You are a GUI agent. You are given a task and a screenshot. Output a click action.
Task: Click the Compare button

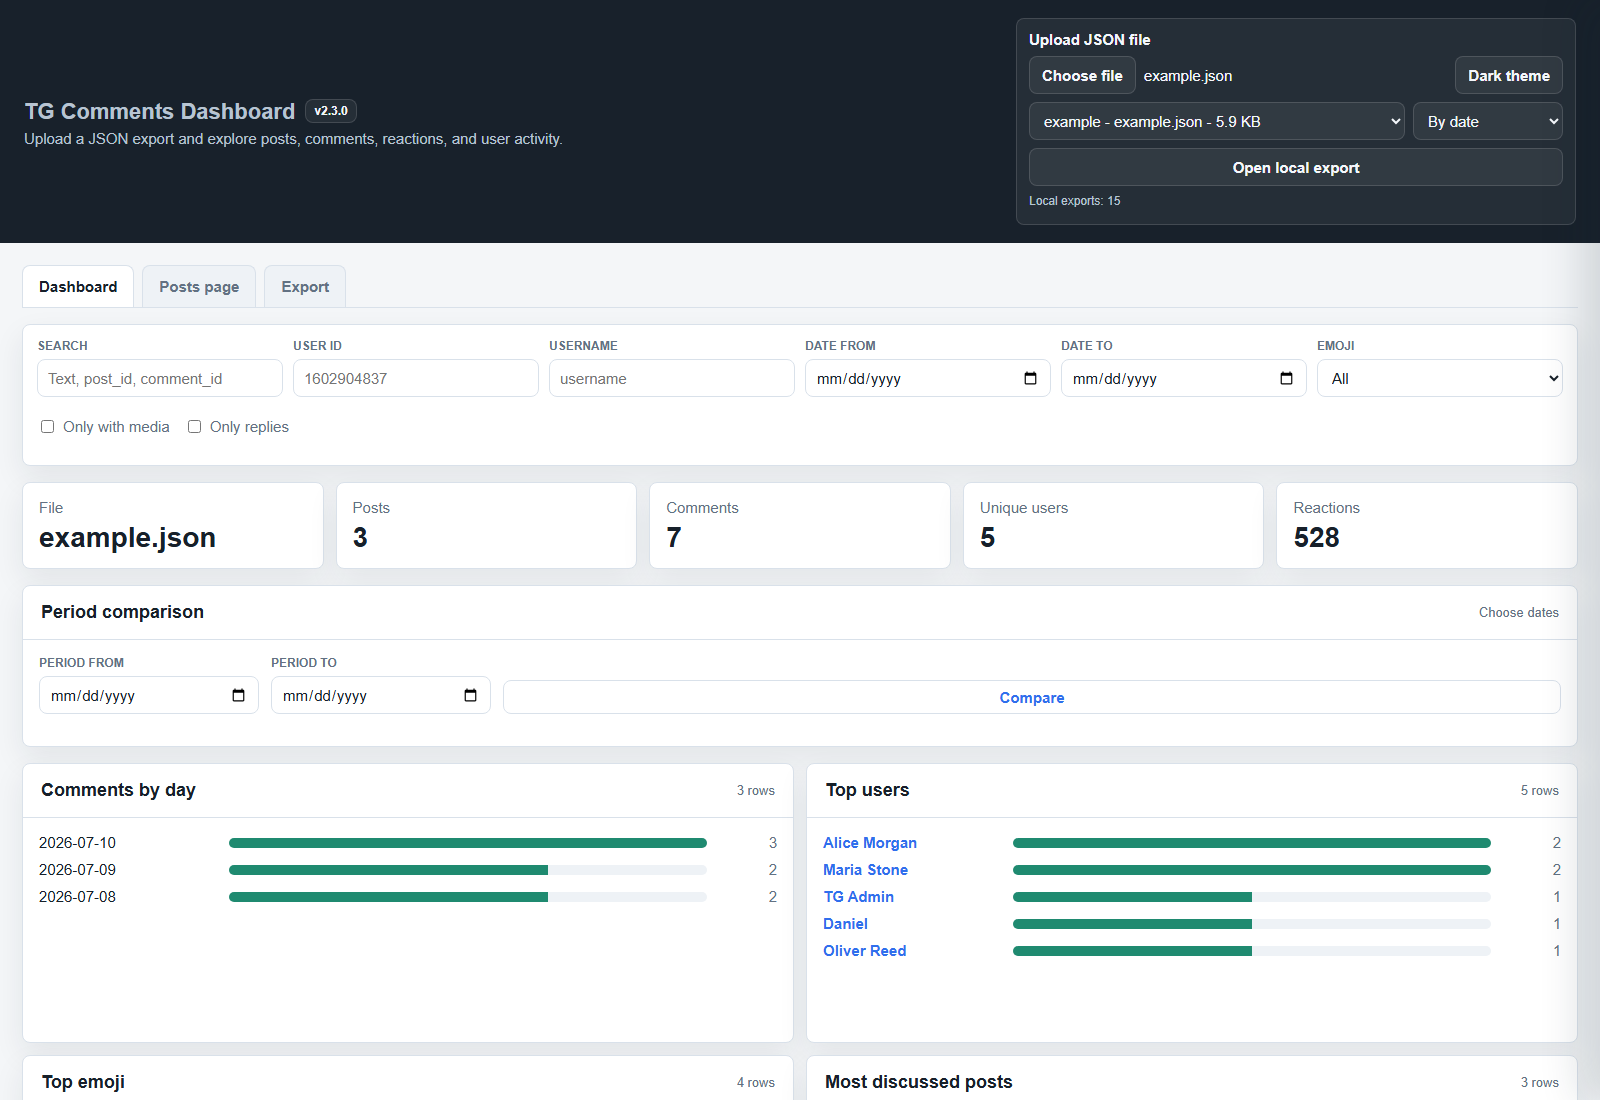pos(1032,697)
